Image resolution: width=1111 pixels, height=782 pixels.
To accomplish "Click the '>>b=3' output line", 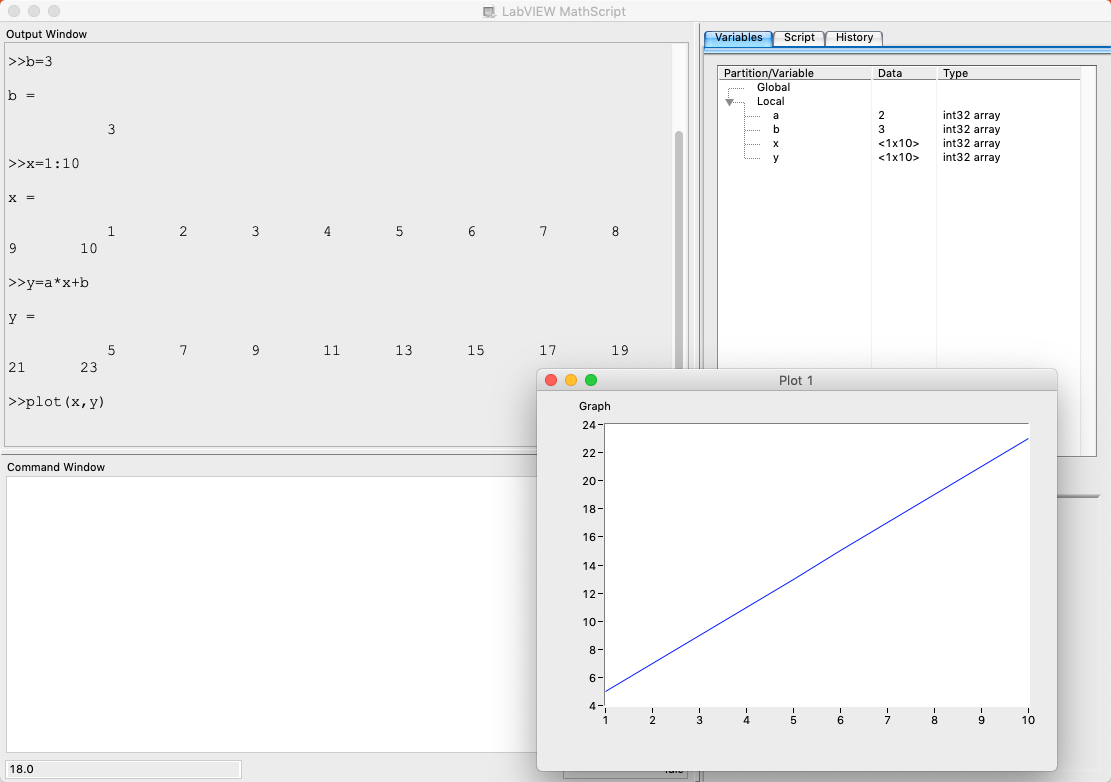I will click(x=30, y=62).
